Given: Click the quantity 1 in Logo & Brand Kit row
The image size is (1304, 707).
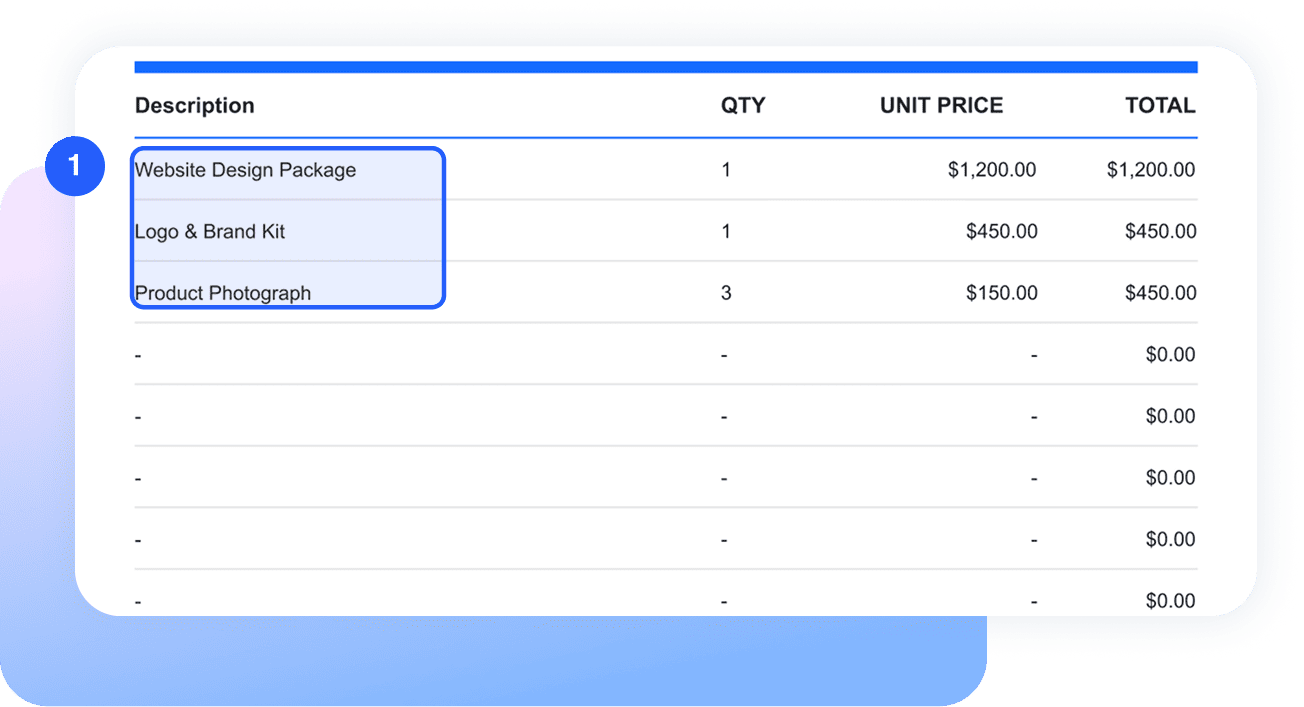Looking at the screenshot, I should [x=726, y=231].
